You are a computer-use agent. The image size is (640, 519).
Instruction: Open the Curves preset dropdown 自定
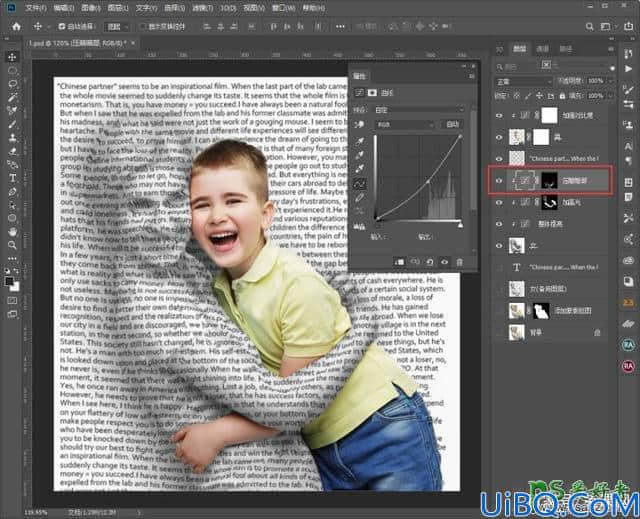pyautogui.click(x=419, y=110)
